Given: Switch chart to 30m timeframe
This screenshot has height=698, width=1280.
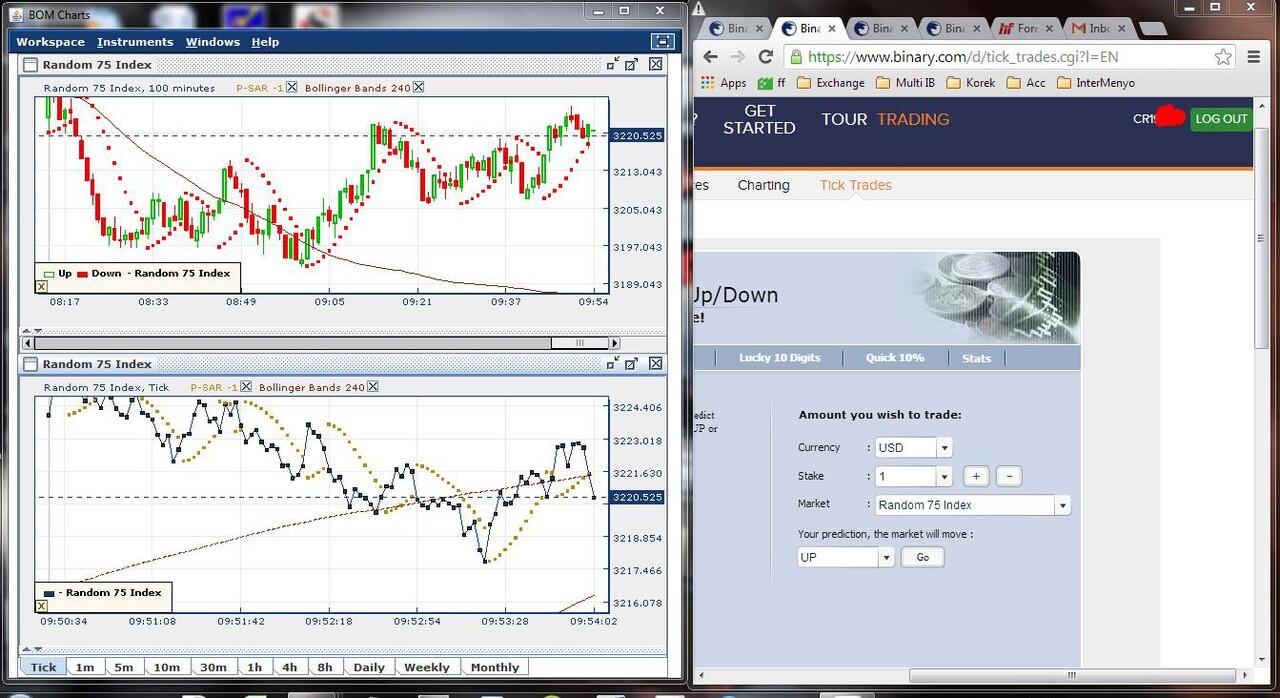Looking at the screenshot, I should click(213, 667).
